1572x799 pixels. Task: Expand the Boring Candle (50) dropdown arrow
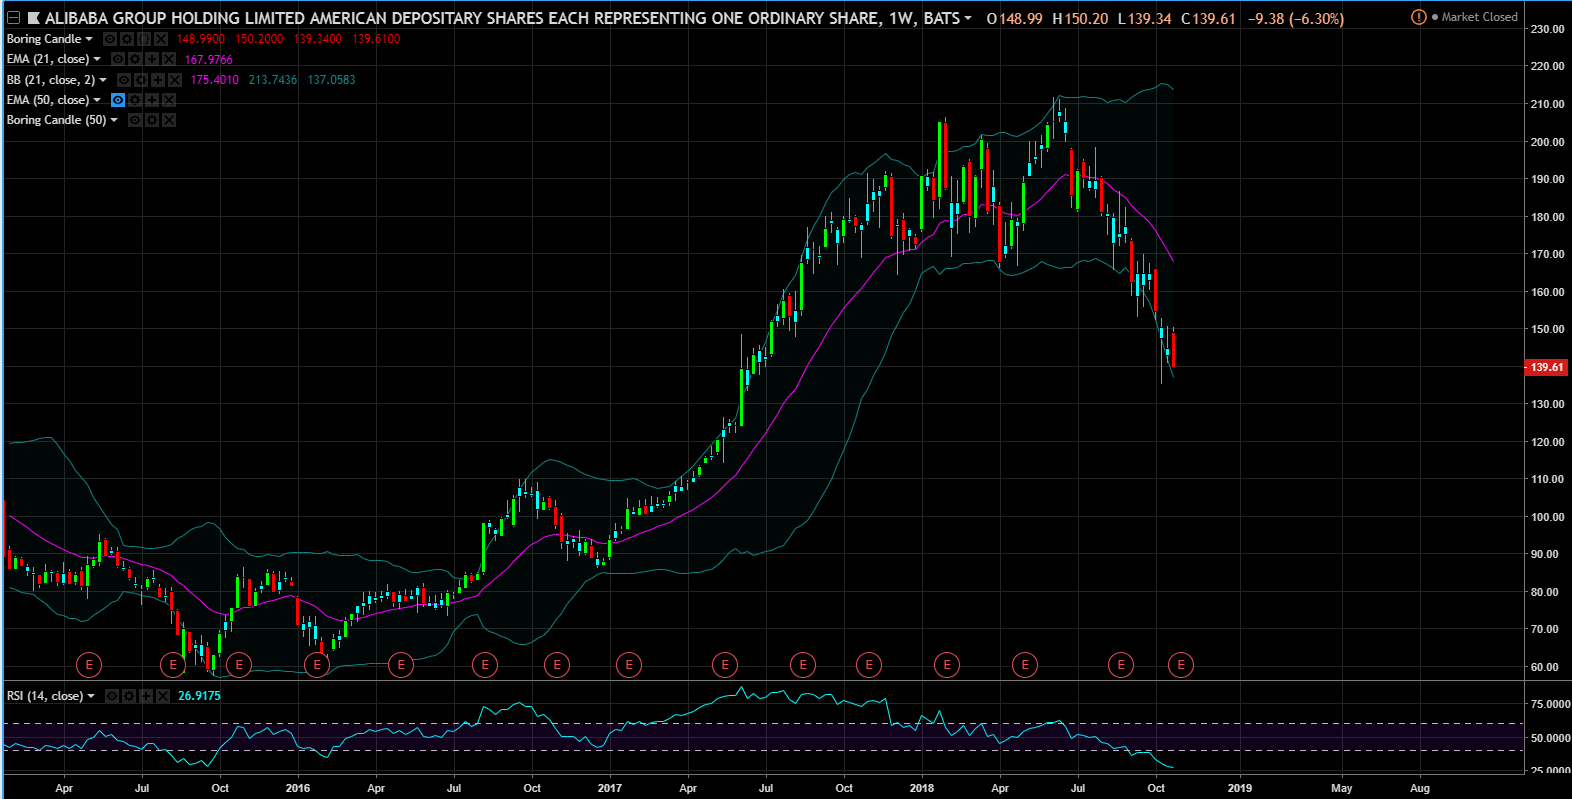point(114,120)
